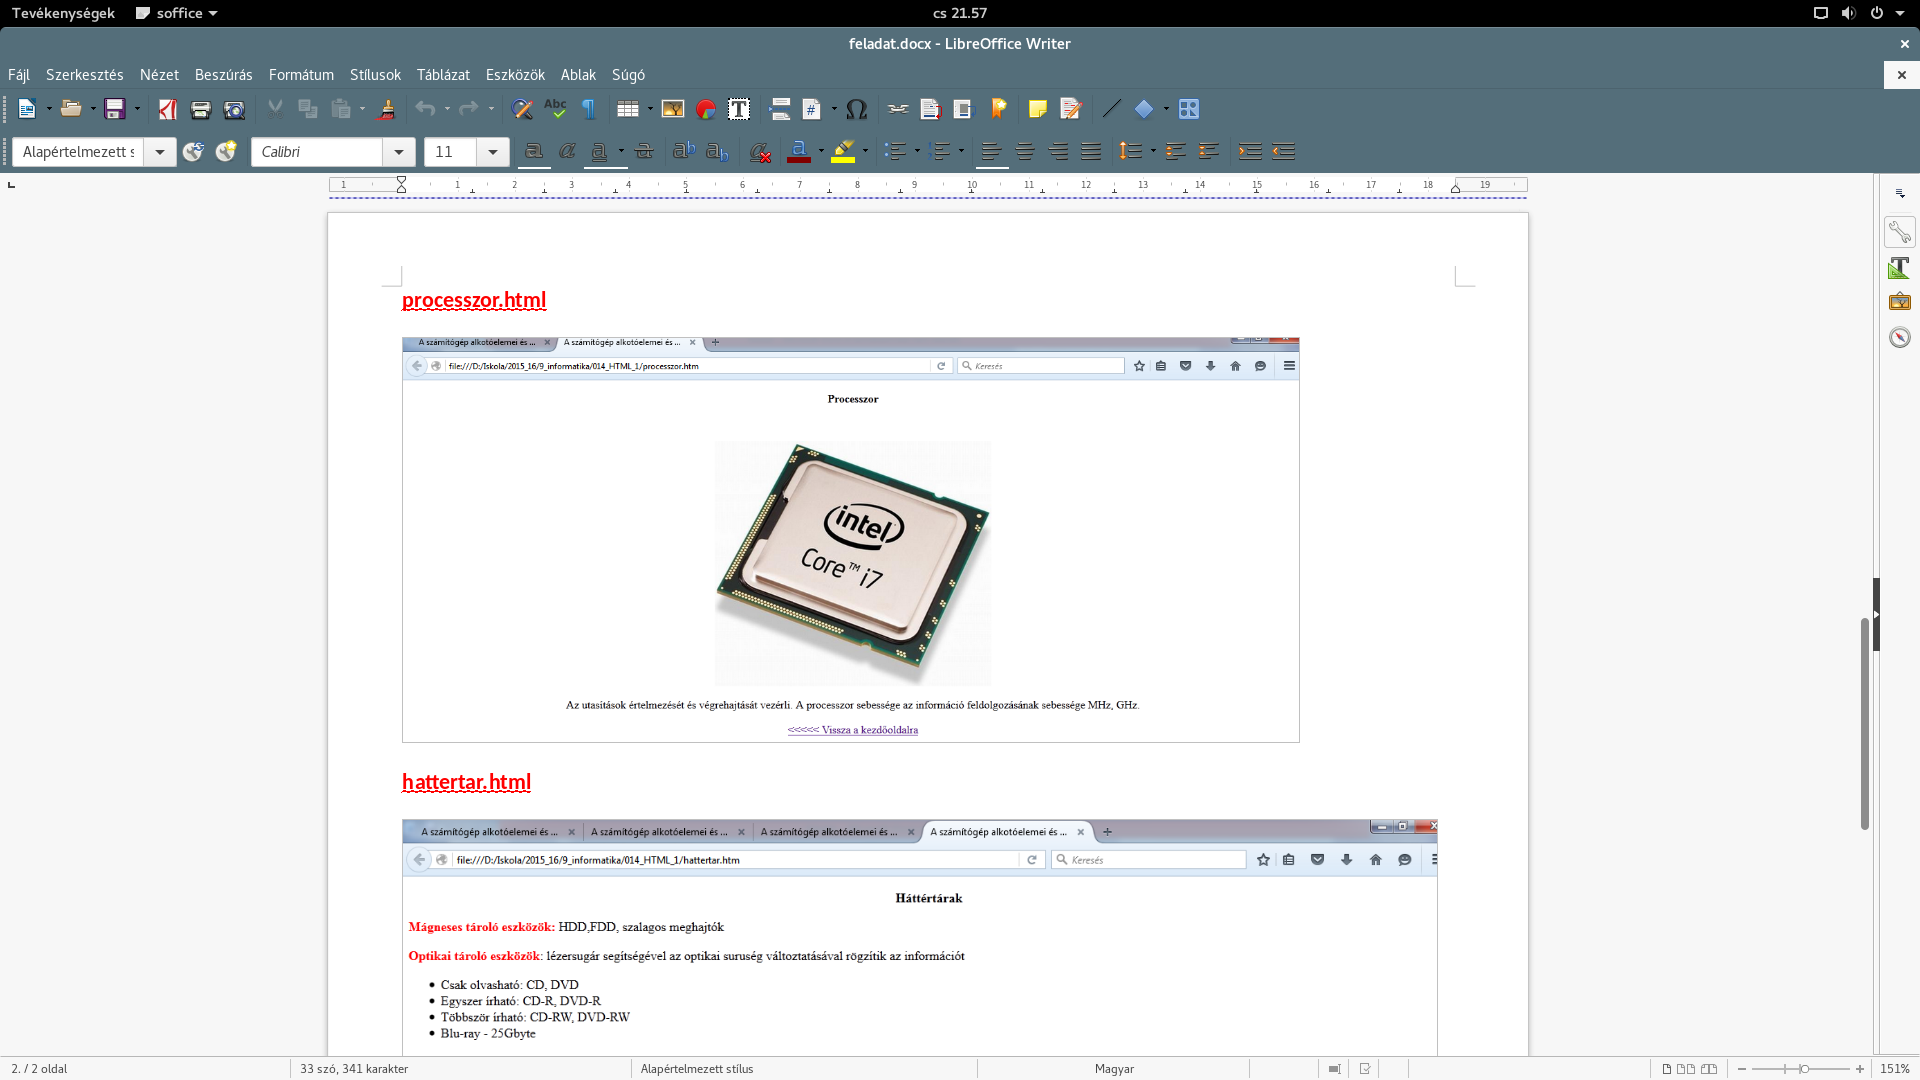Insert an image from the toolbar
Viewport: 1920px width, 1080px height.
673,109
